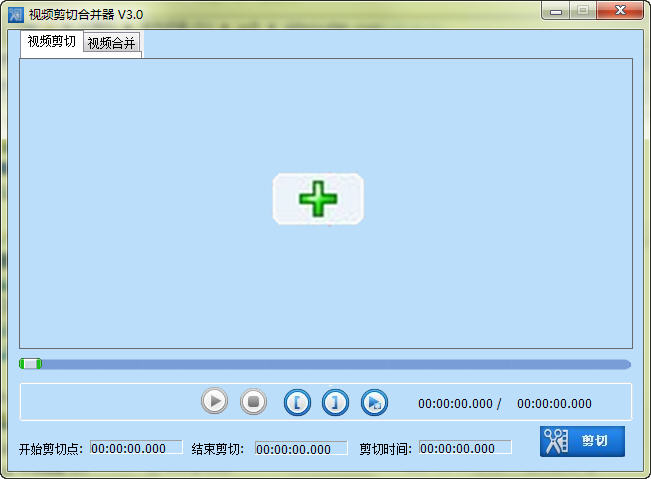Image resolution: width=651 pixels, height=479 pixels.
Task: Switch to the 视频合并 tab
Action: (x=111, y=42)
